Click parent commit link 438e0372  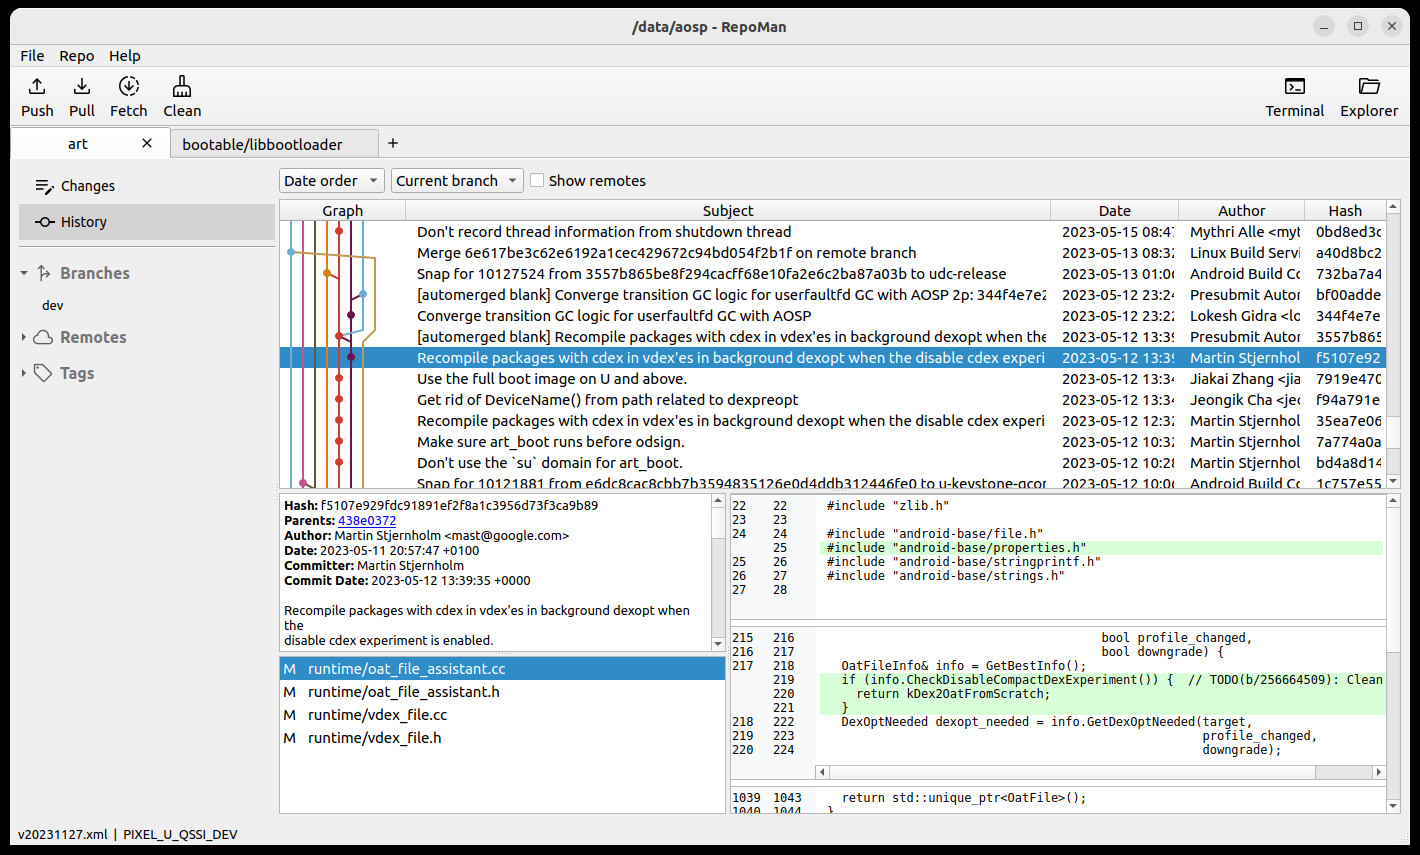pyautogui.click(x=367, y=521)
